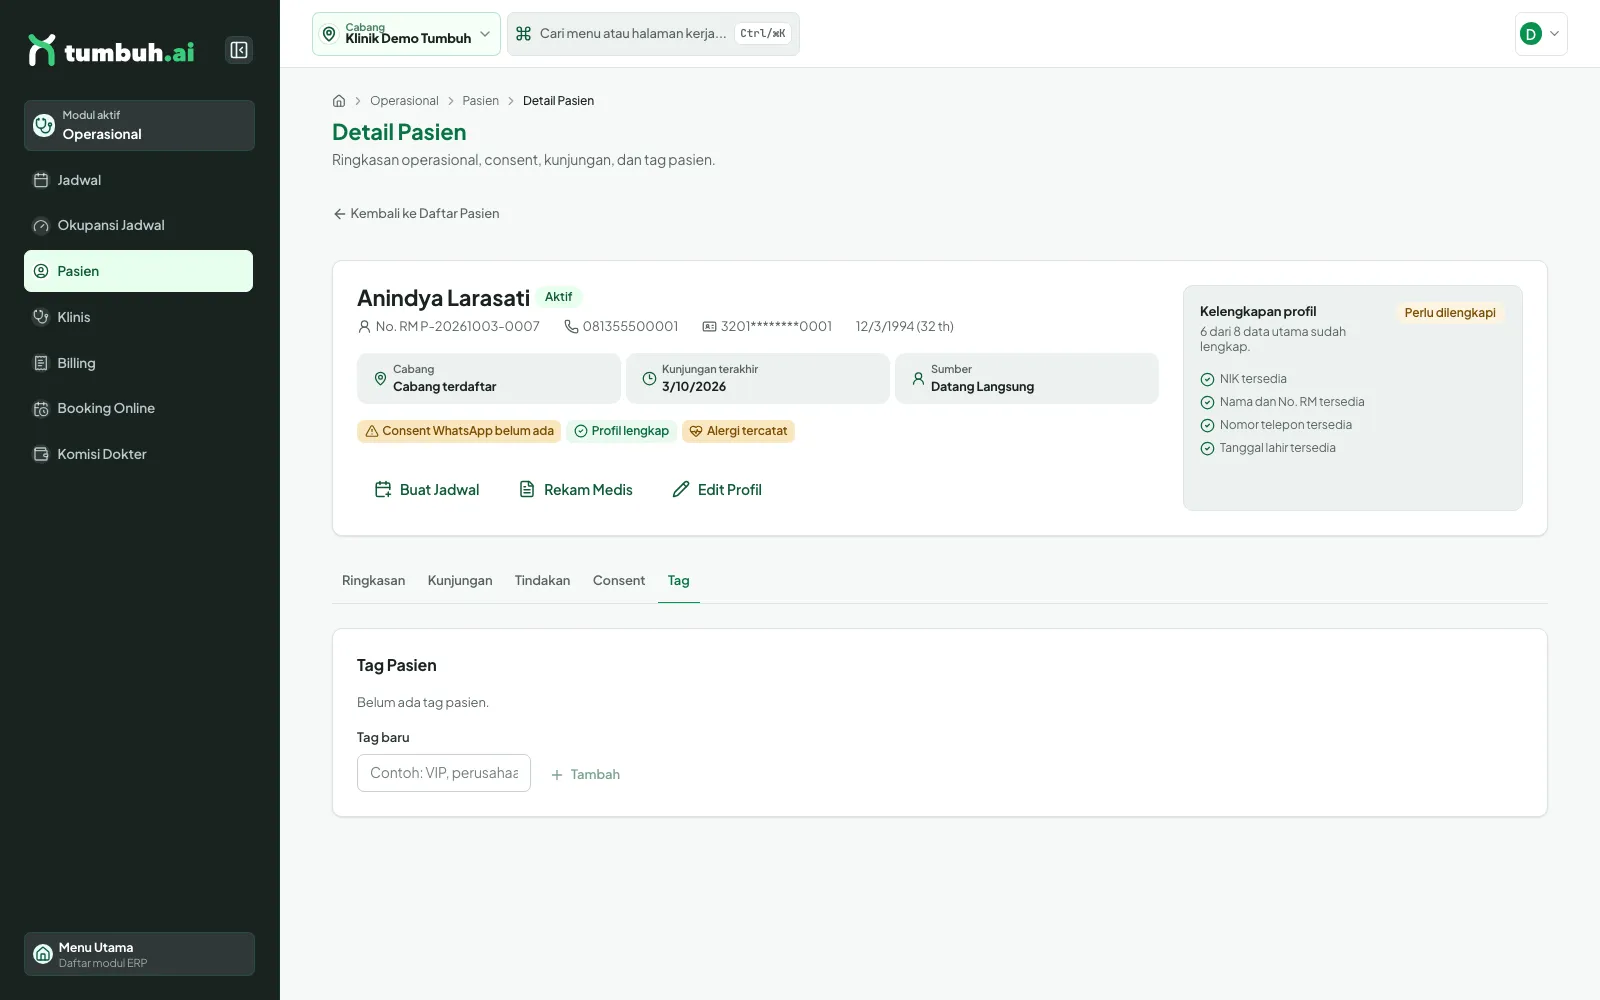Click the Tambah tag button
The width and height of the screenshot is (1600, 1000).
click(x=585, y=774)
